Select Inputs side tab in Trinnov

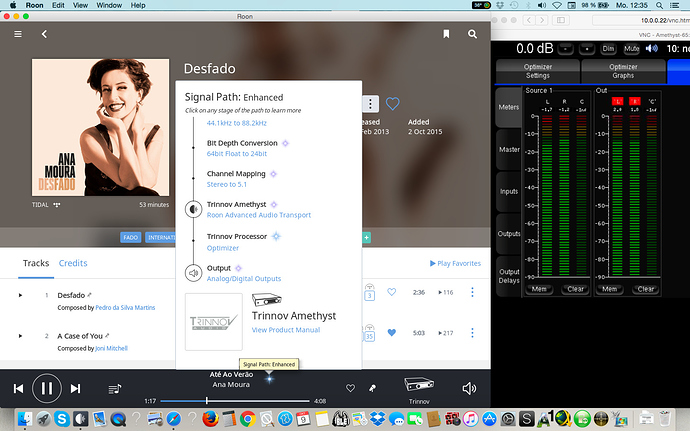pyautogui.click(x=509, y=192)
